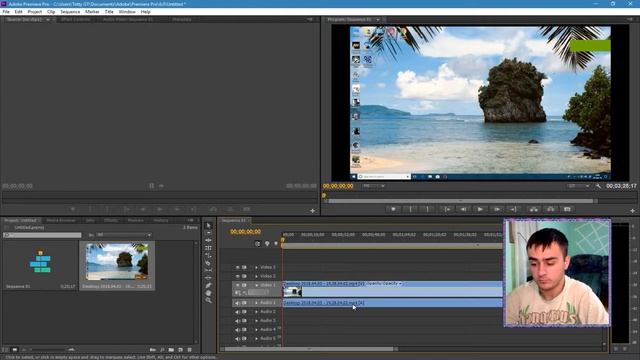Screen dimensions: 640x360
Task: Click the Project panel search field
Action: [42, 235]
